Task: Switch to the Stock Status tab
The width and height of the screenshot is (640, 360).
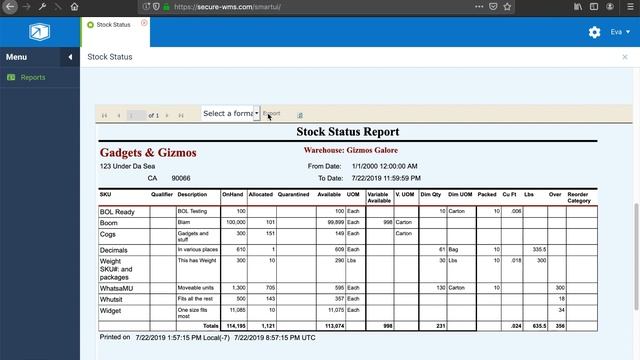Action: pyautogui.click(x=113, y=24)
